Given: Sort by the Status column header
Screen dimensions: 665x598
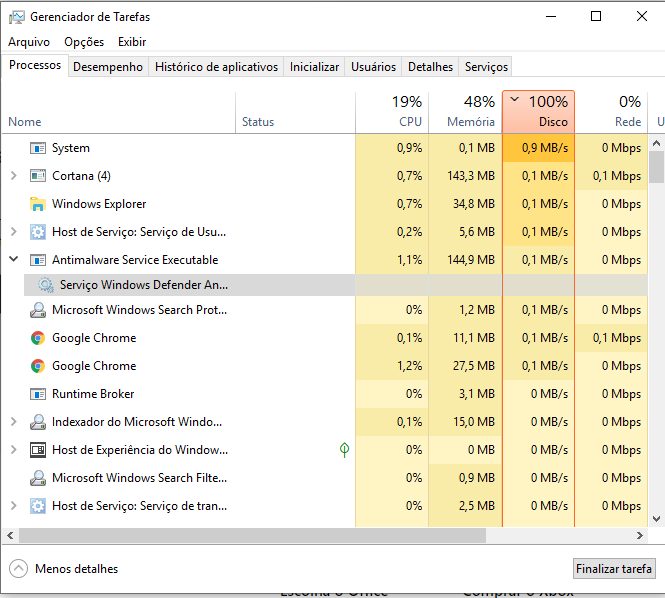Looking at the screenshot, I should pos(295,112).
